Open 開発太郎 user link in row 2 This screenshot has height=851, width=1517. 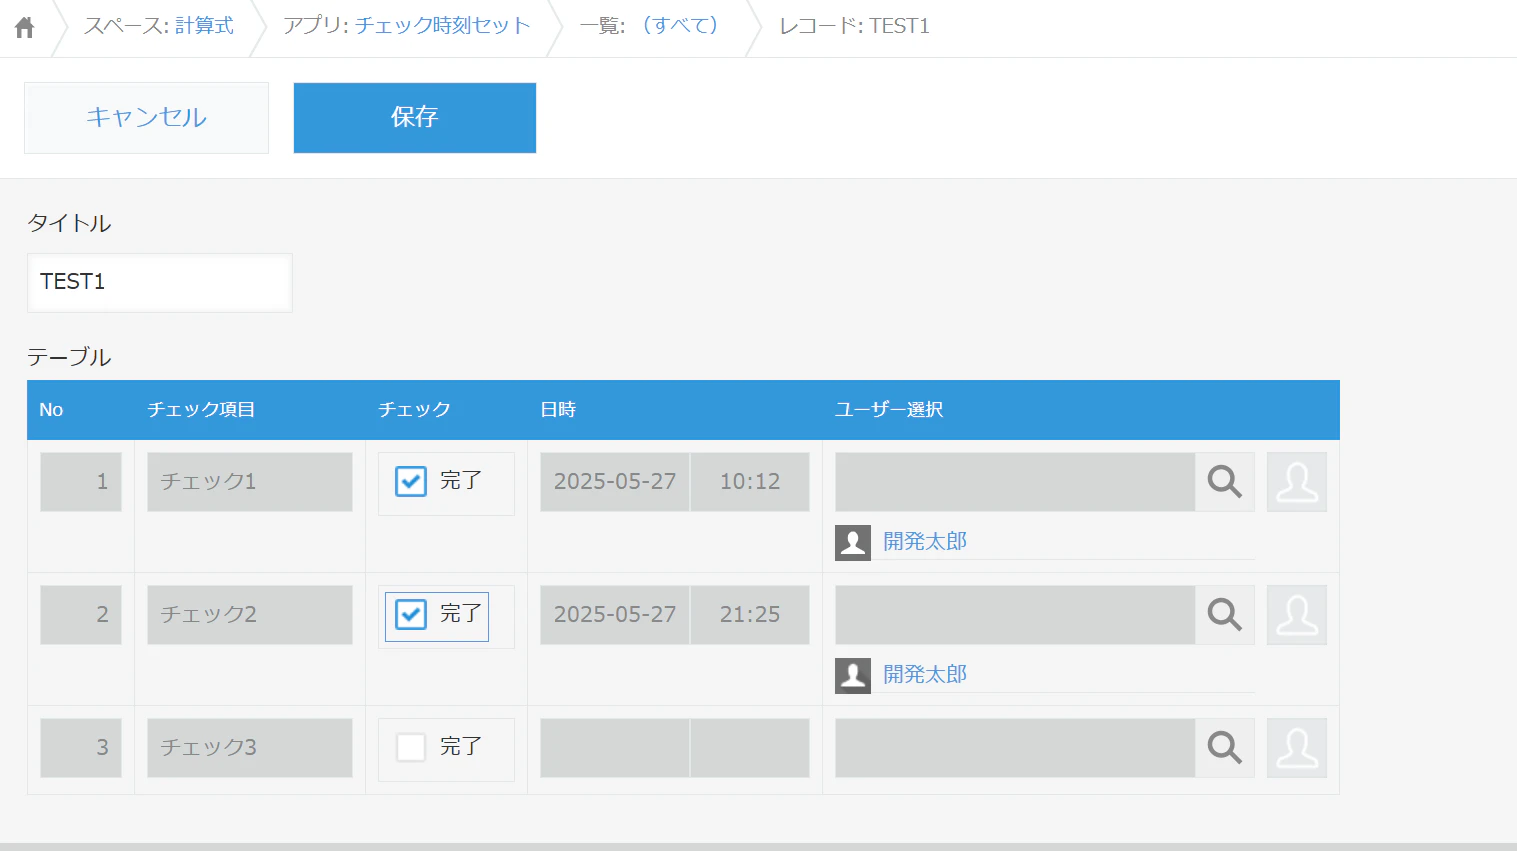925,675
